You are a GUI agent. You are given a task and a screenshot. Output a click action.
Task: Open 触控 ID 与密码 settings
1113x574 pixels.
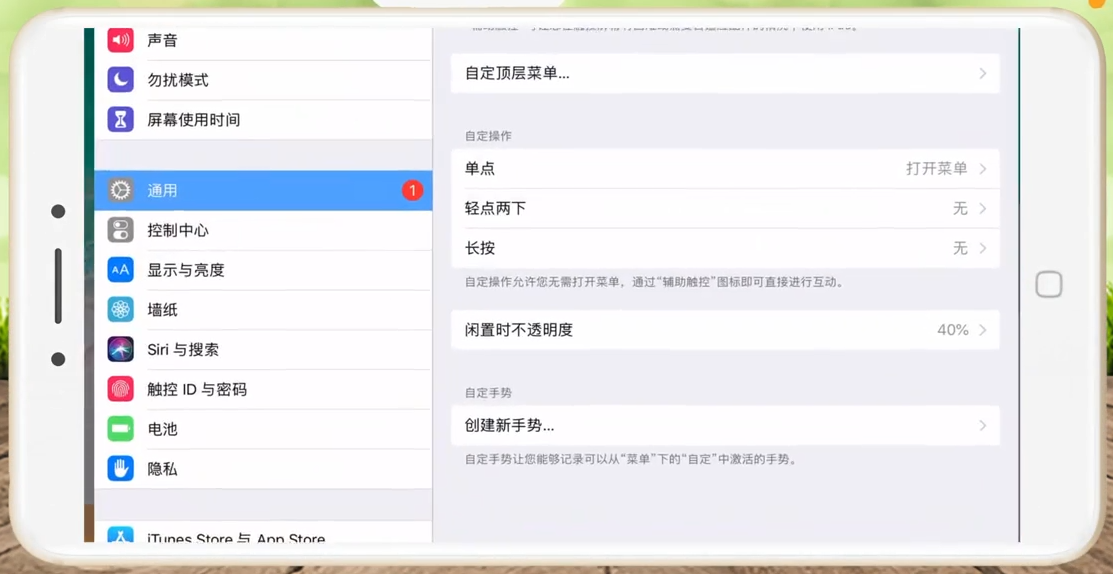263,389
